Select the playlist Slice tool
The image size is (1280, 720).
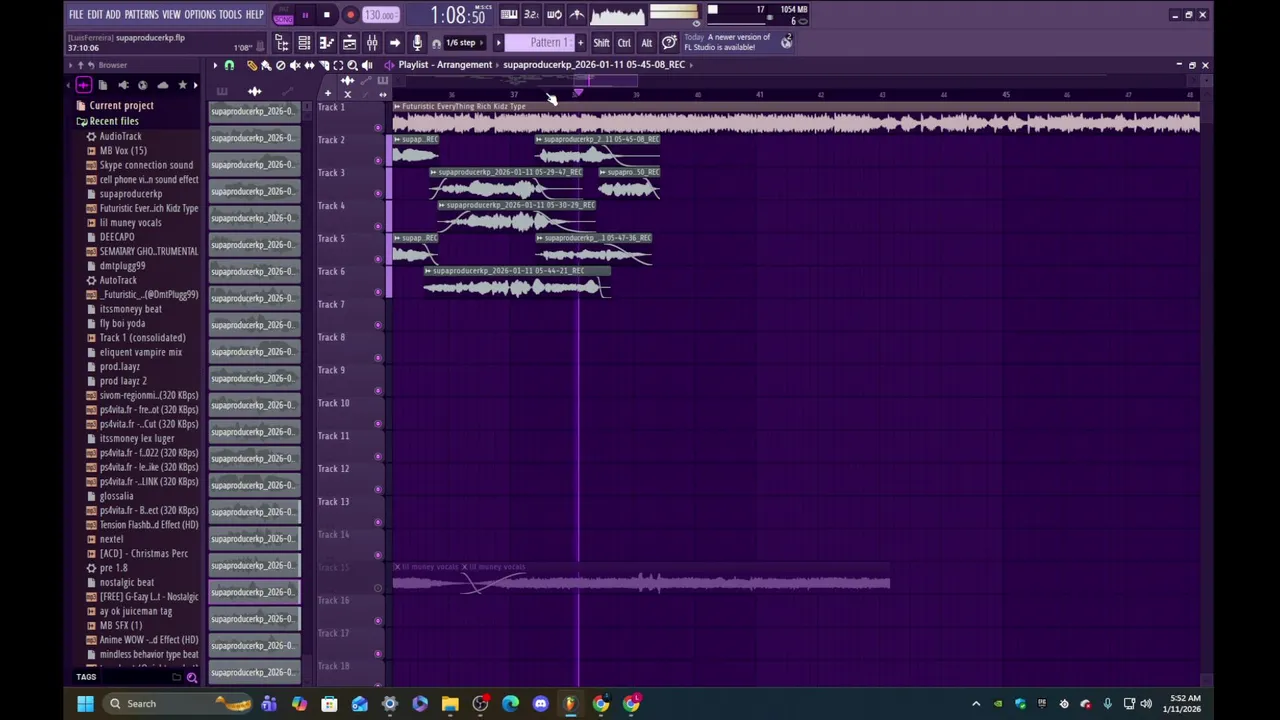click(324, 65)
